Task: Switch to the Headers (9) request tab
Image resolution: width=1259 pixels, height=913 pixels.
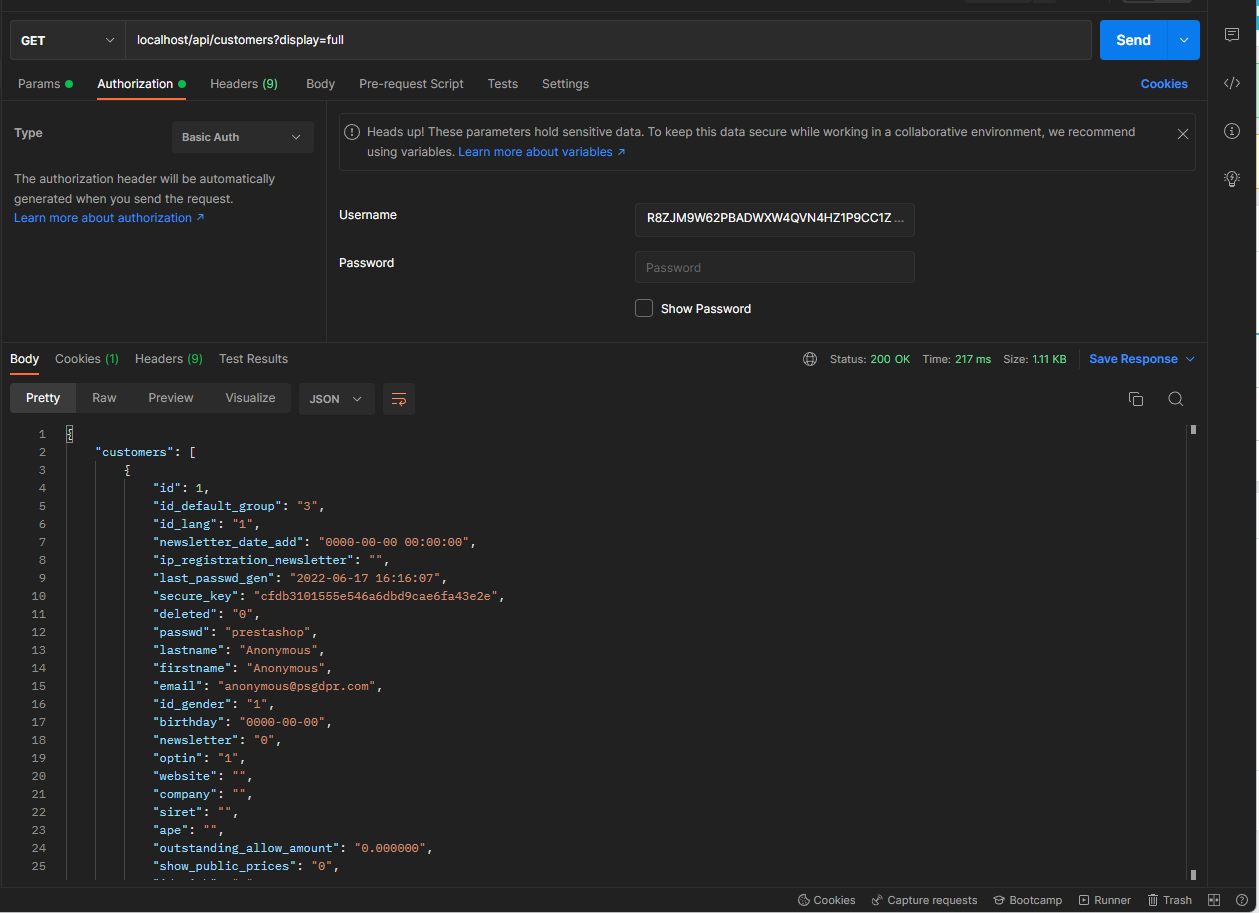Action: pos(243,84)
